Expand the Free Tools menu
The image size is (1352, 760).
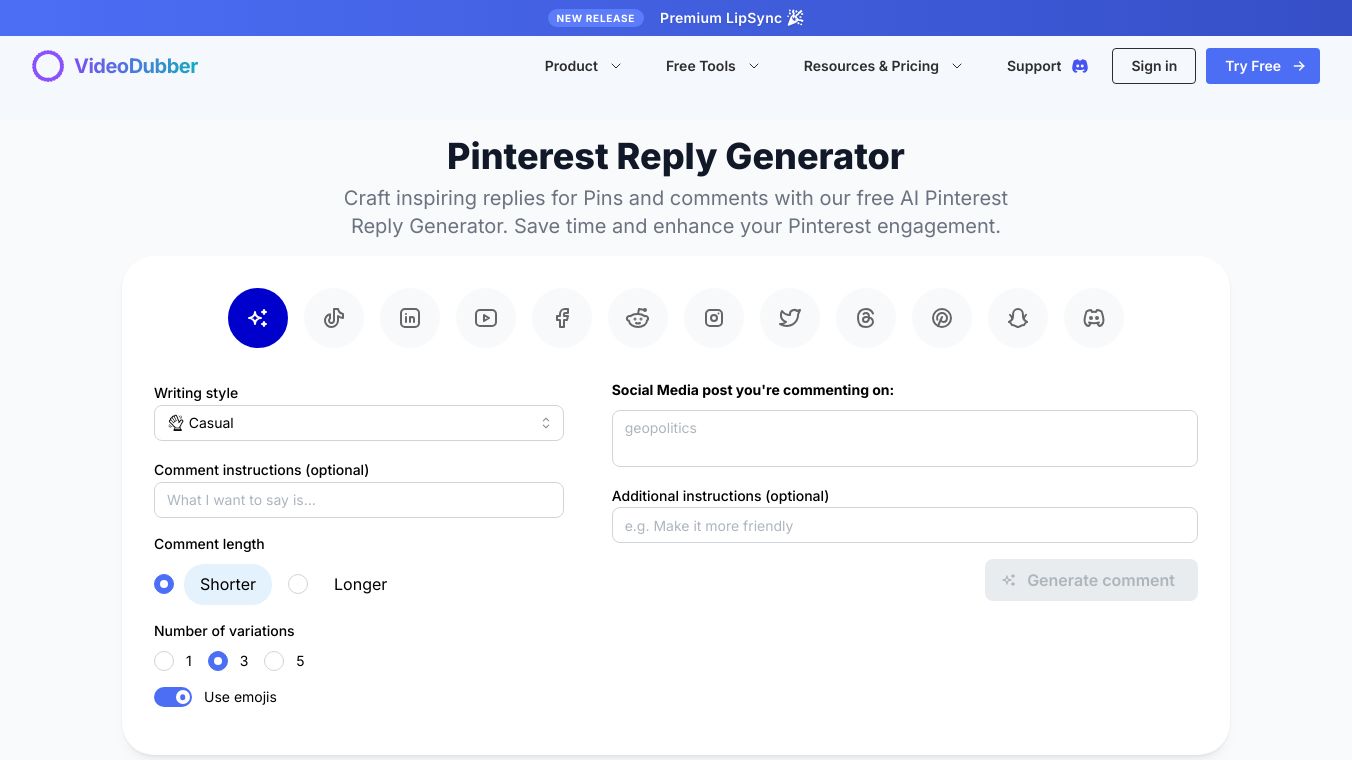pos(712,66)
